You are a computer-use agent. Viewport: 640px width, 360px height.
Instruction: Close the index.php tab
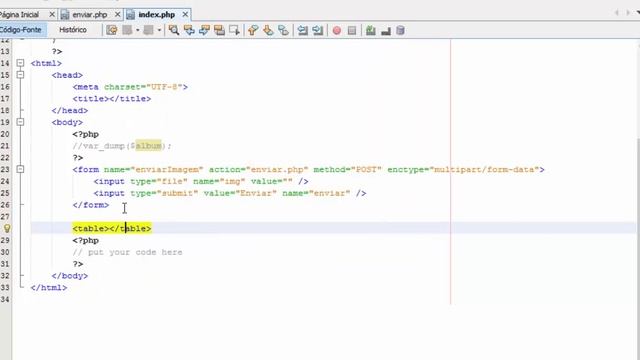tap(185, 14)
